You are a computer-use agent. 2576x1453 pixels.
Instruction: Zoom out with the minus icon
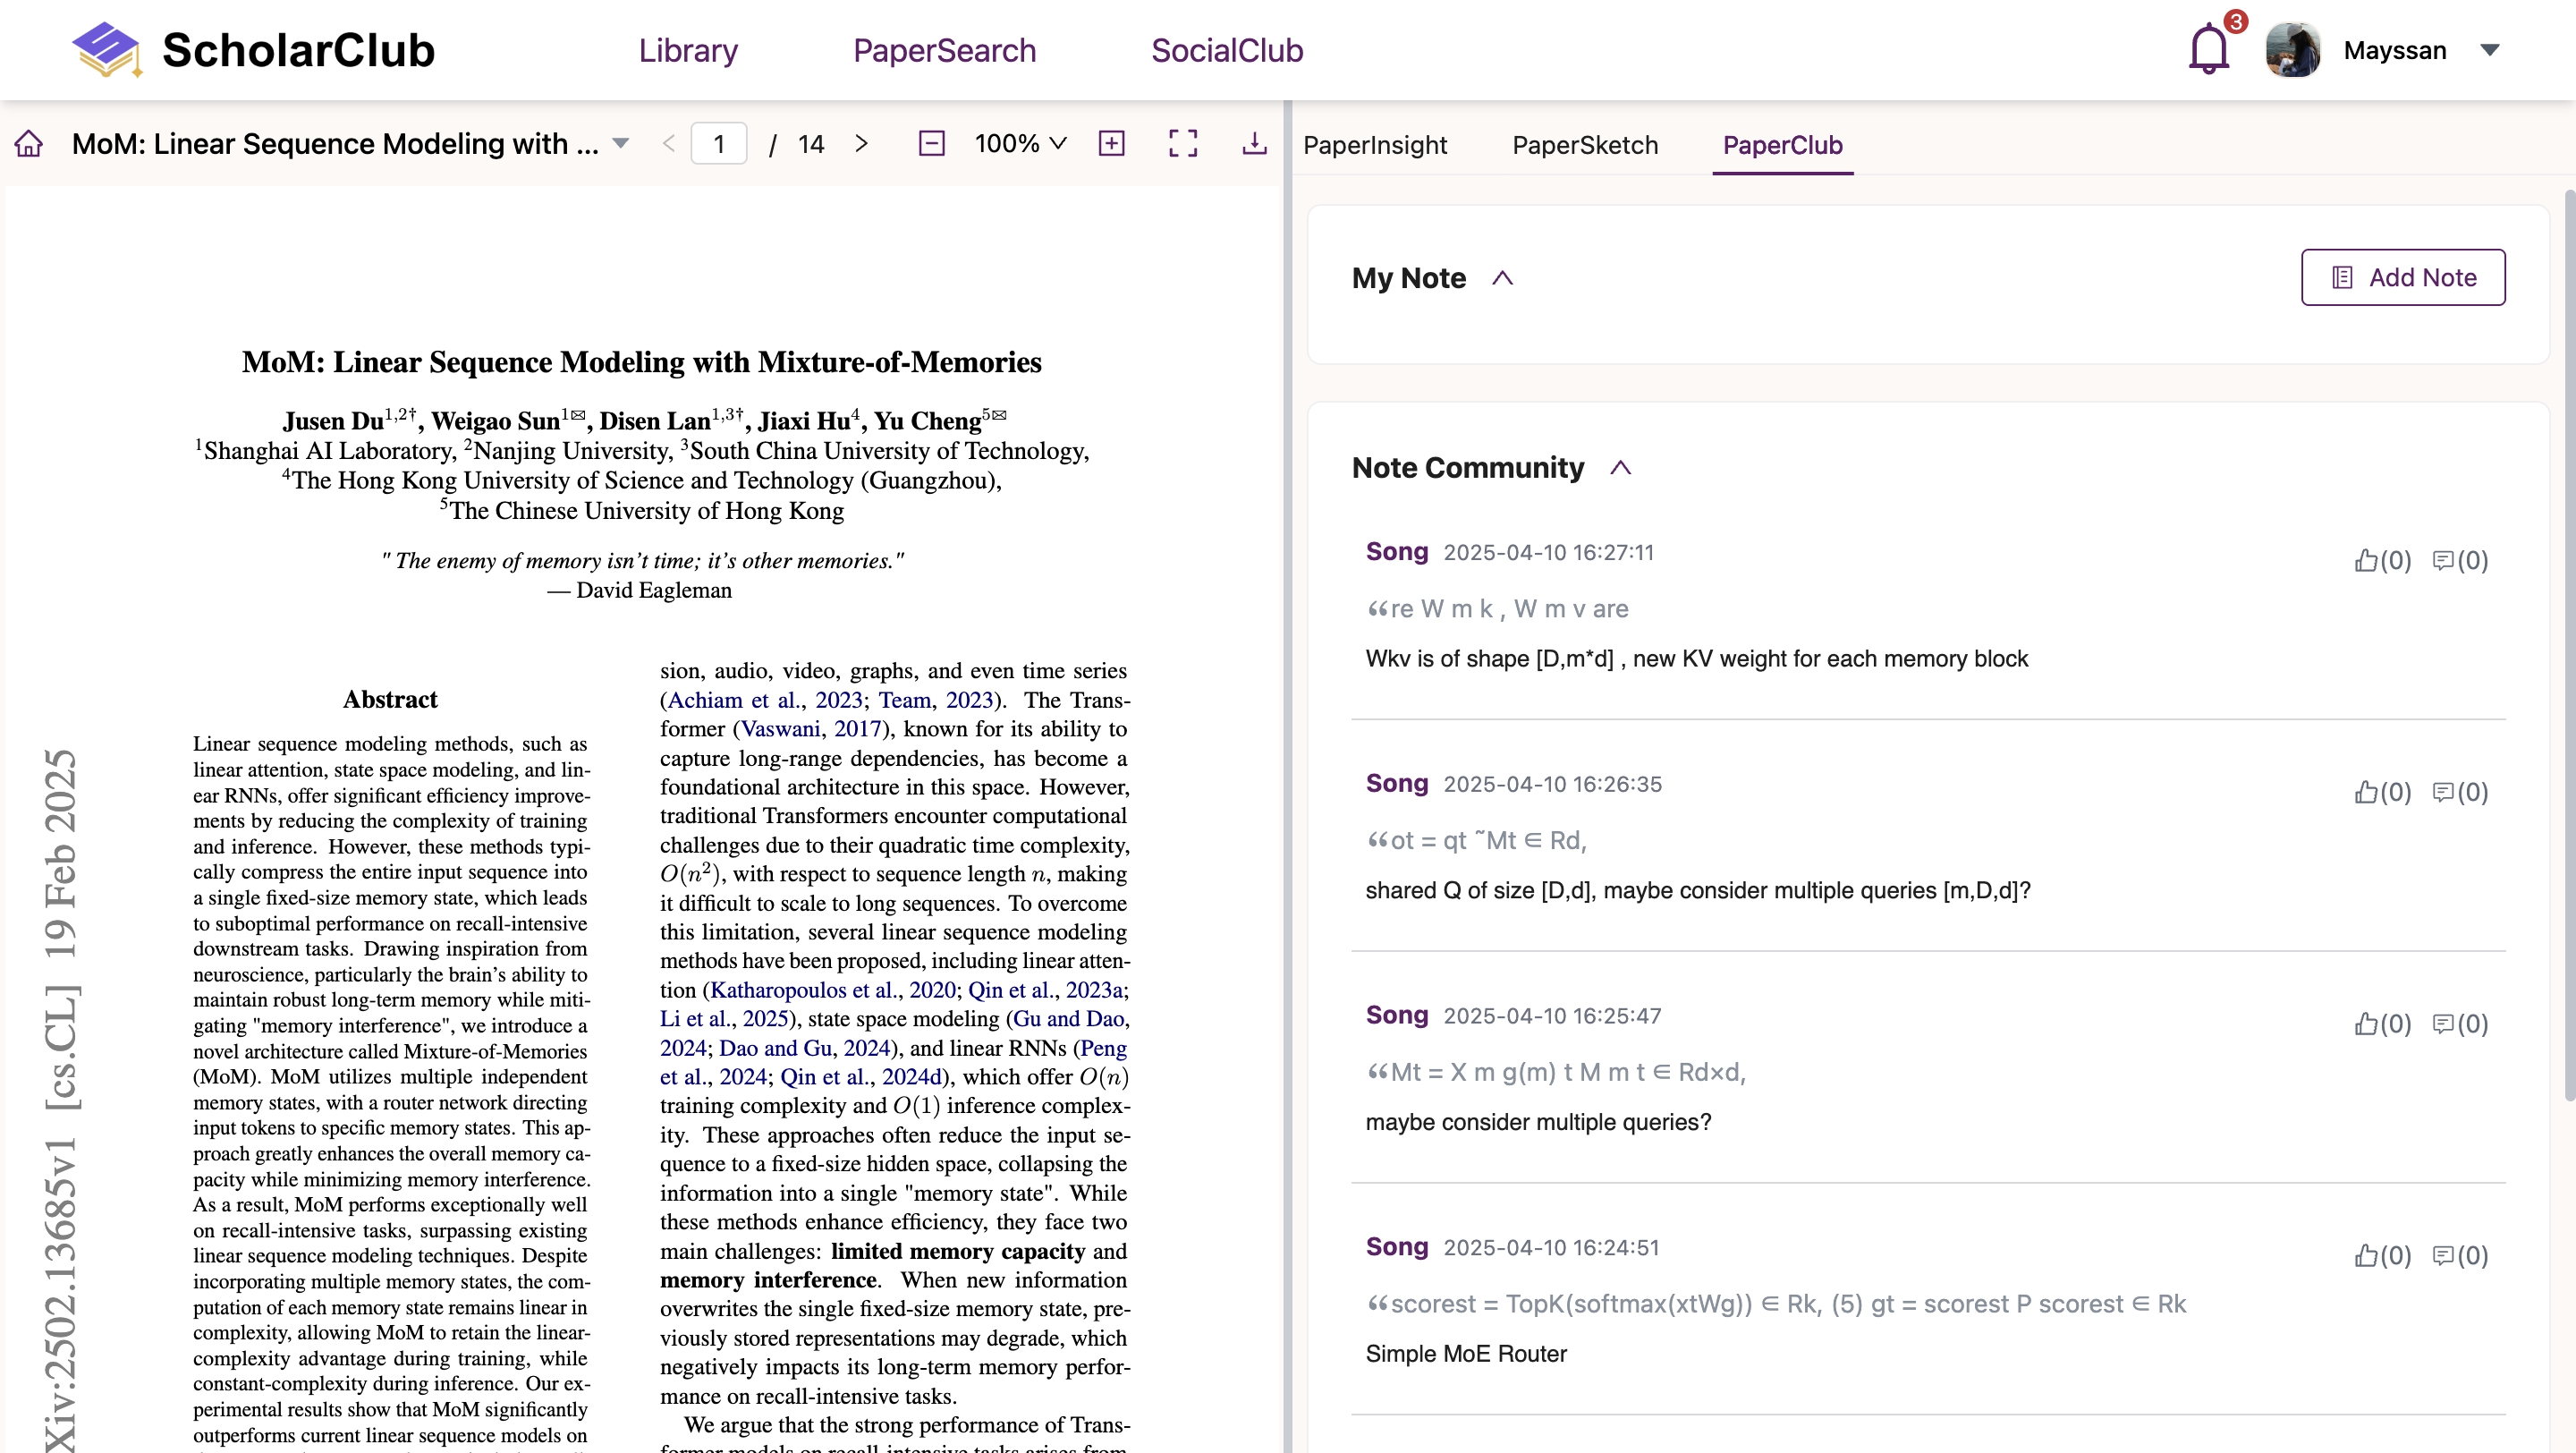click(931, 144)
